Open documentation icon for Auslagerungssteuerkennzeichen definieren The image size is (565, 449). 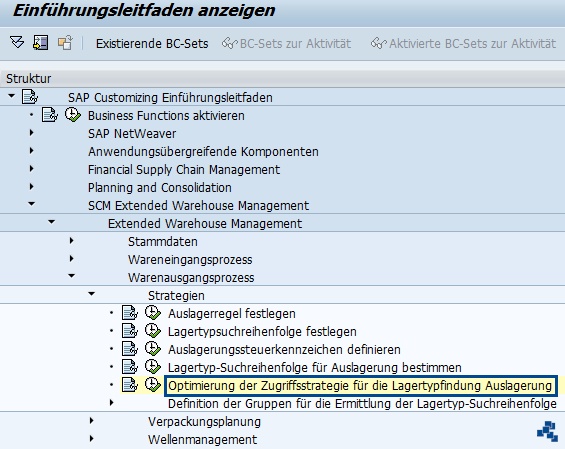130,349
